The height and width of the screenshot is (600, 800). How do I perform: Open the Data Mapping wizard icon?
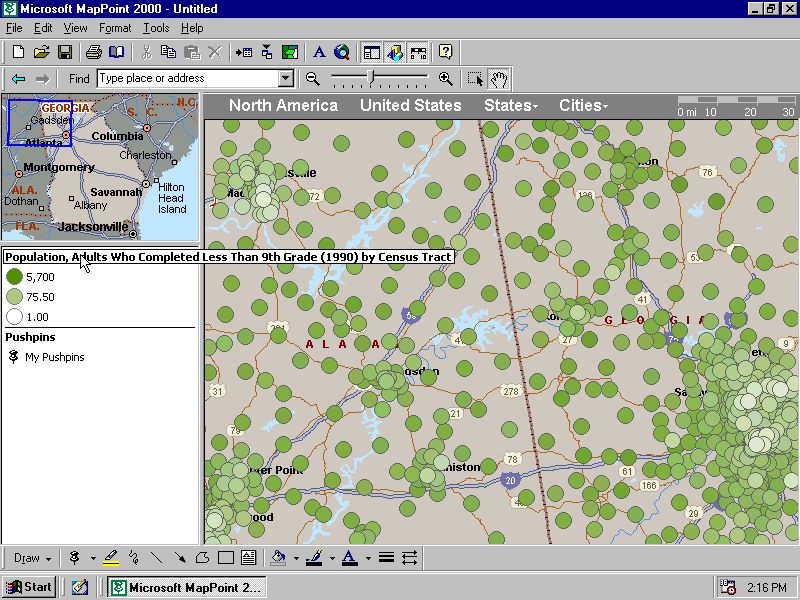point(290,52)
